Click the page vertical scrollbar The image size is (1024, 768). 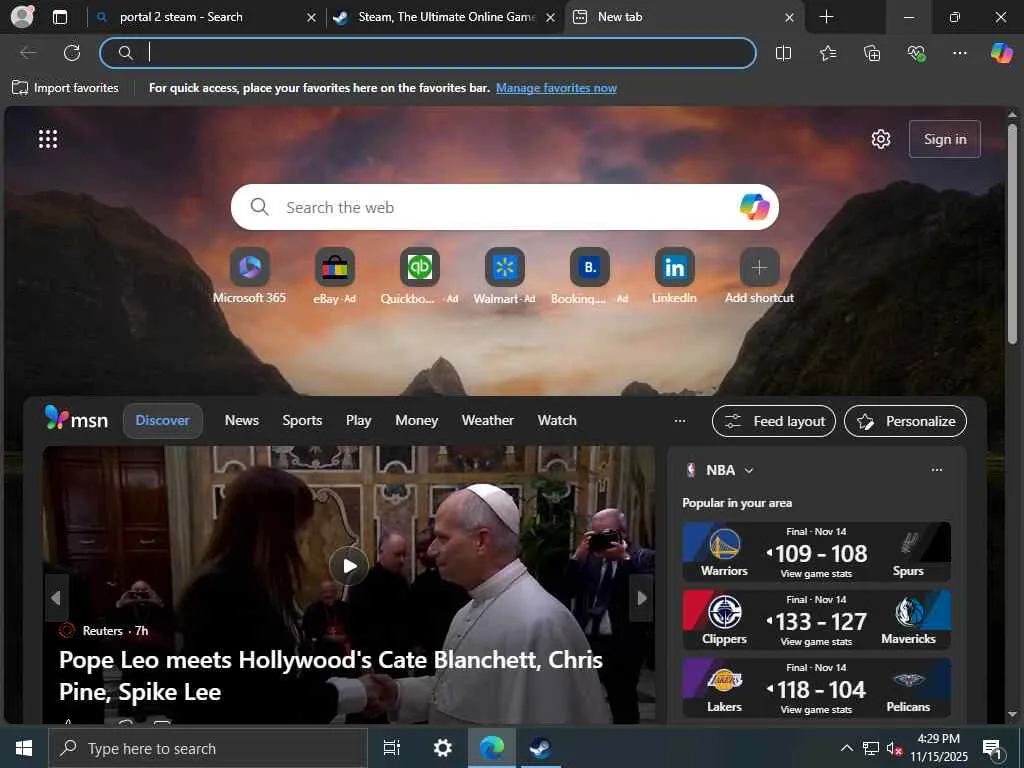pos(1012,233)
